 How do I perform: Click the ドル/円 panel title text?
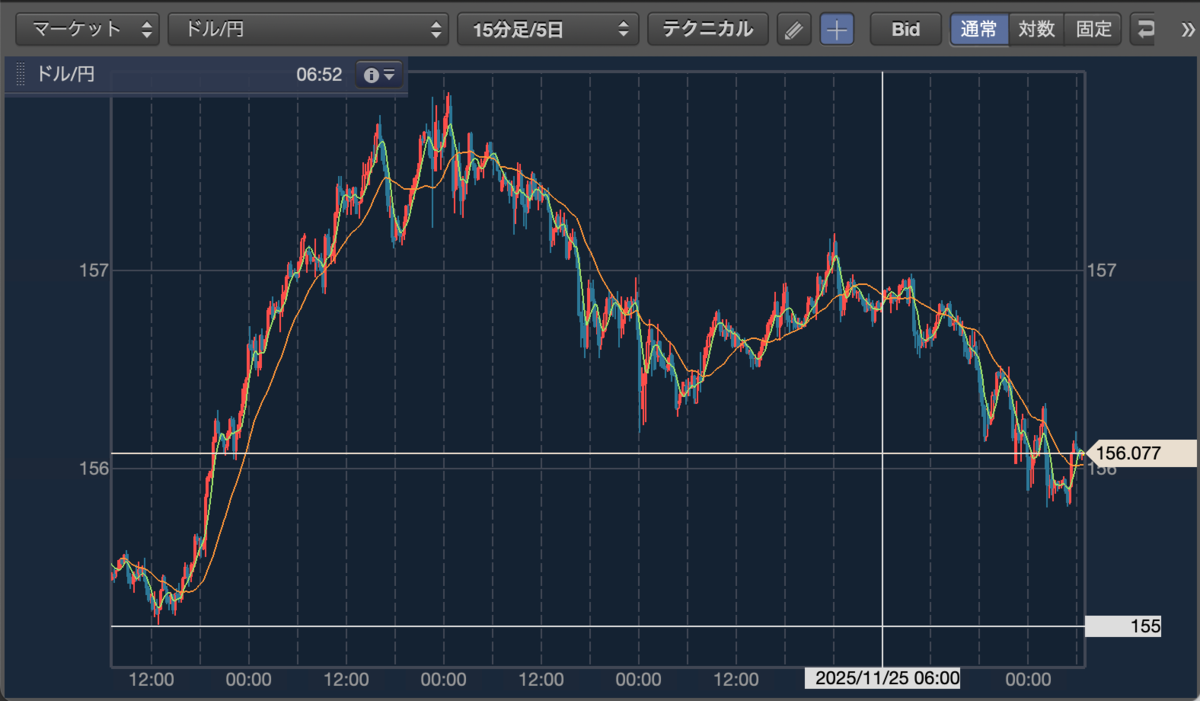tap(65, 75)
